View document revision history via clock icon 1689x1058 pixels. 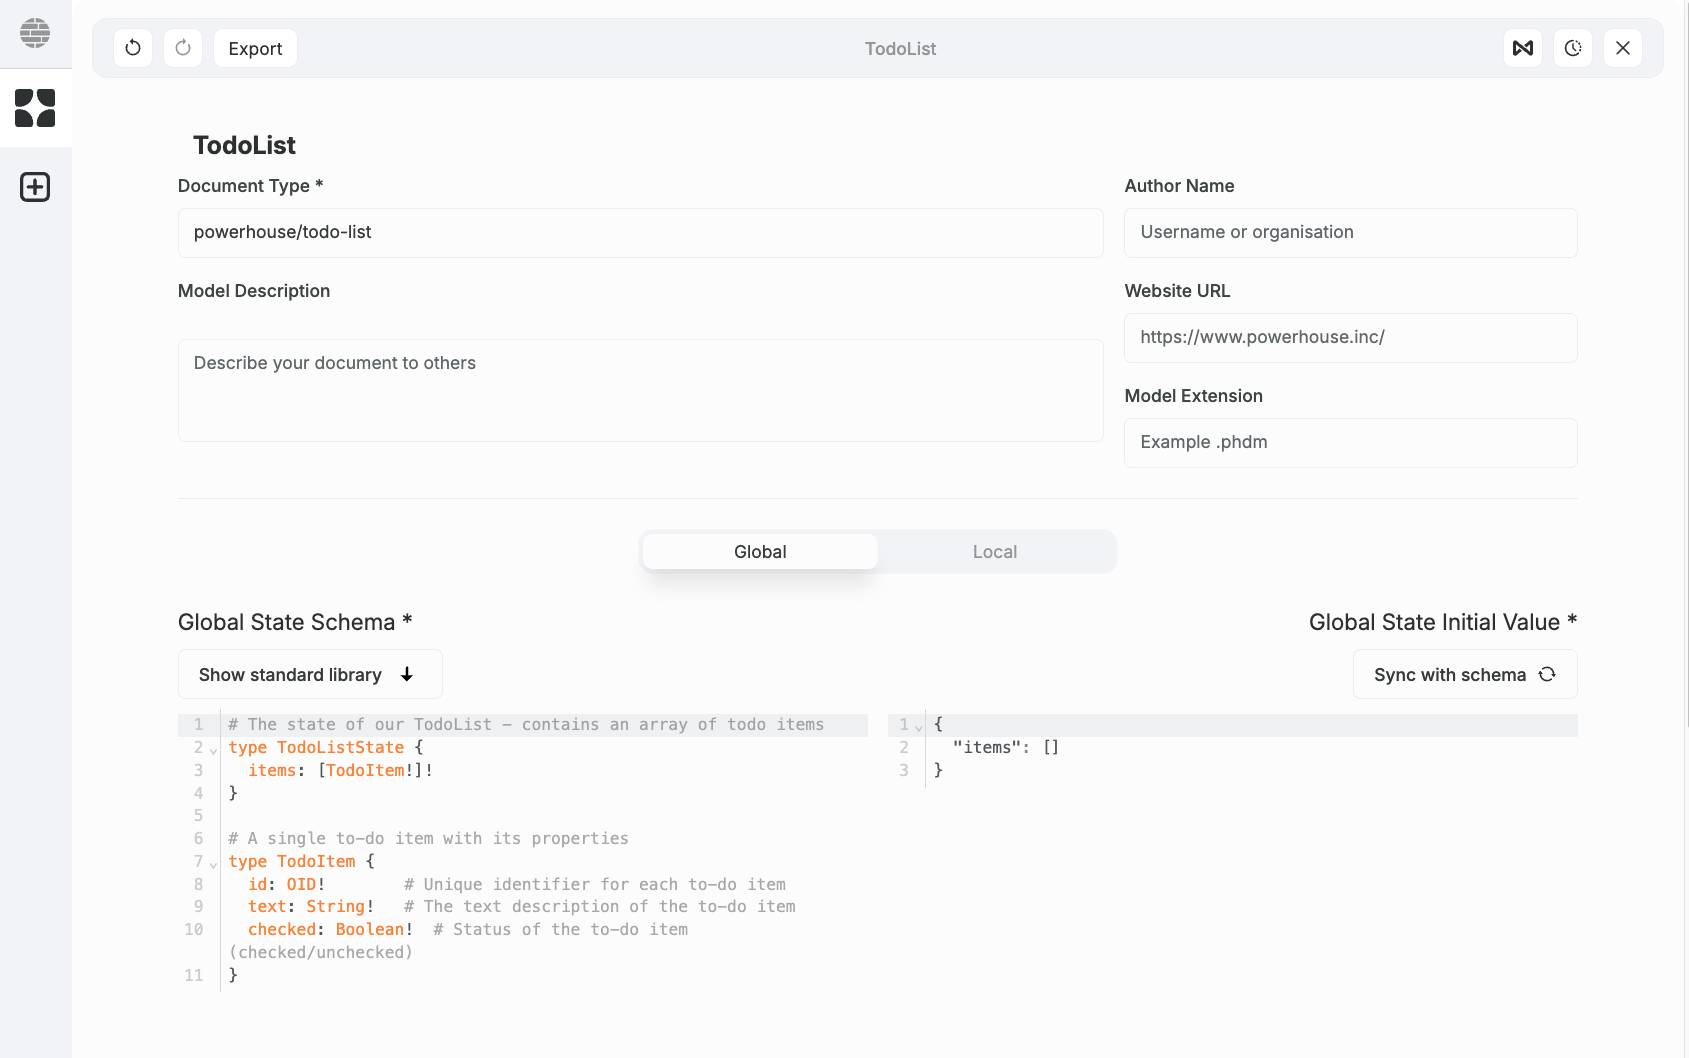click(1572, 47)
